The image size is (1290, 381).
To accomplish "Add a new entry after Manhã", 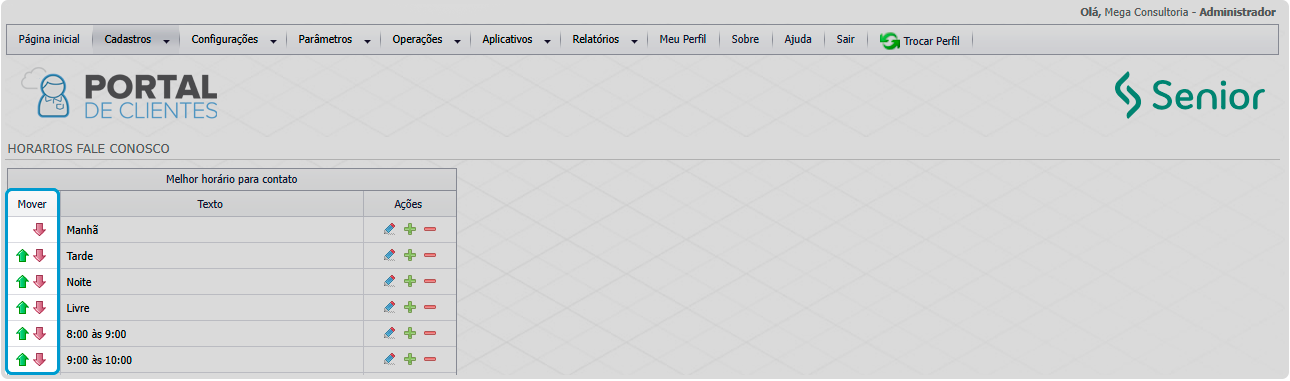I will tap(410, 229).
